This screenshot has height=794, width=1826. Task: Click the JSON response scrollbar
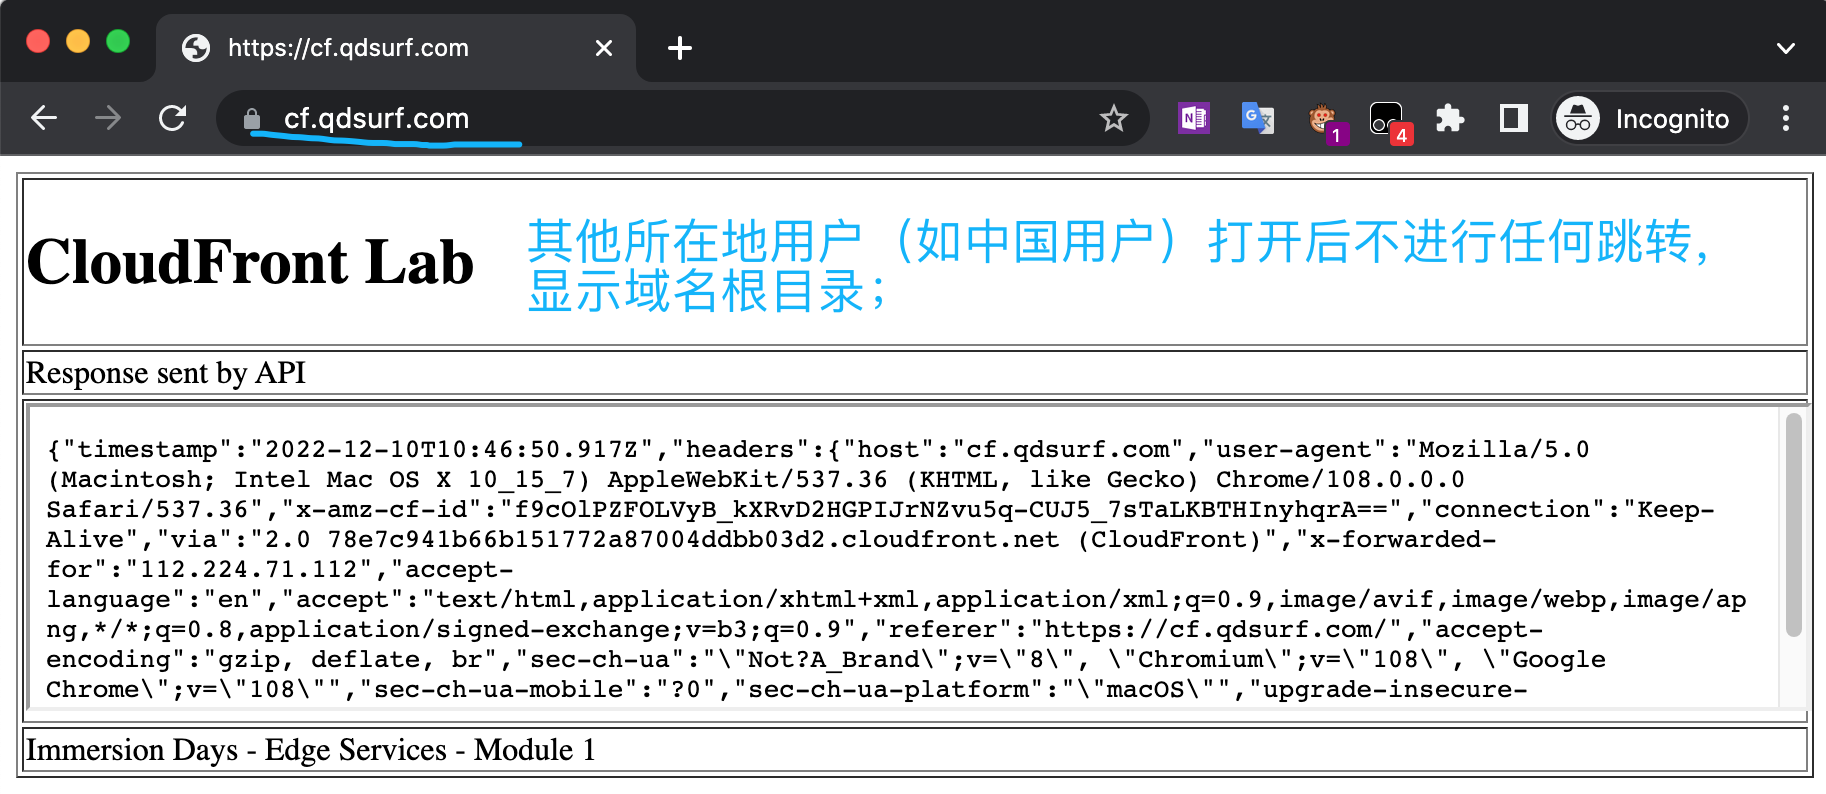1793,524
